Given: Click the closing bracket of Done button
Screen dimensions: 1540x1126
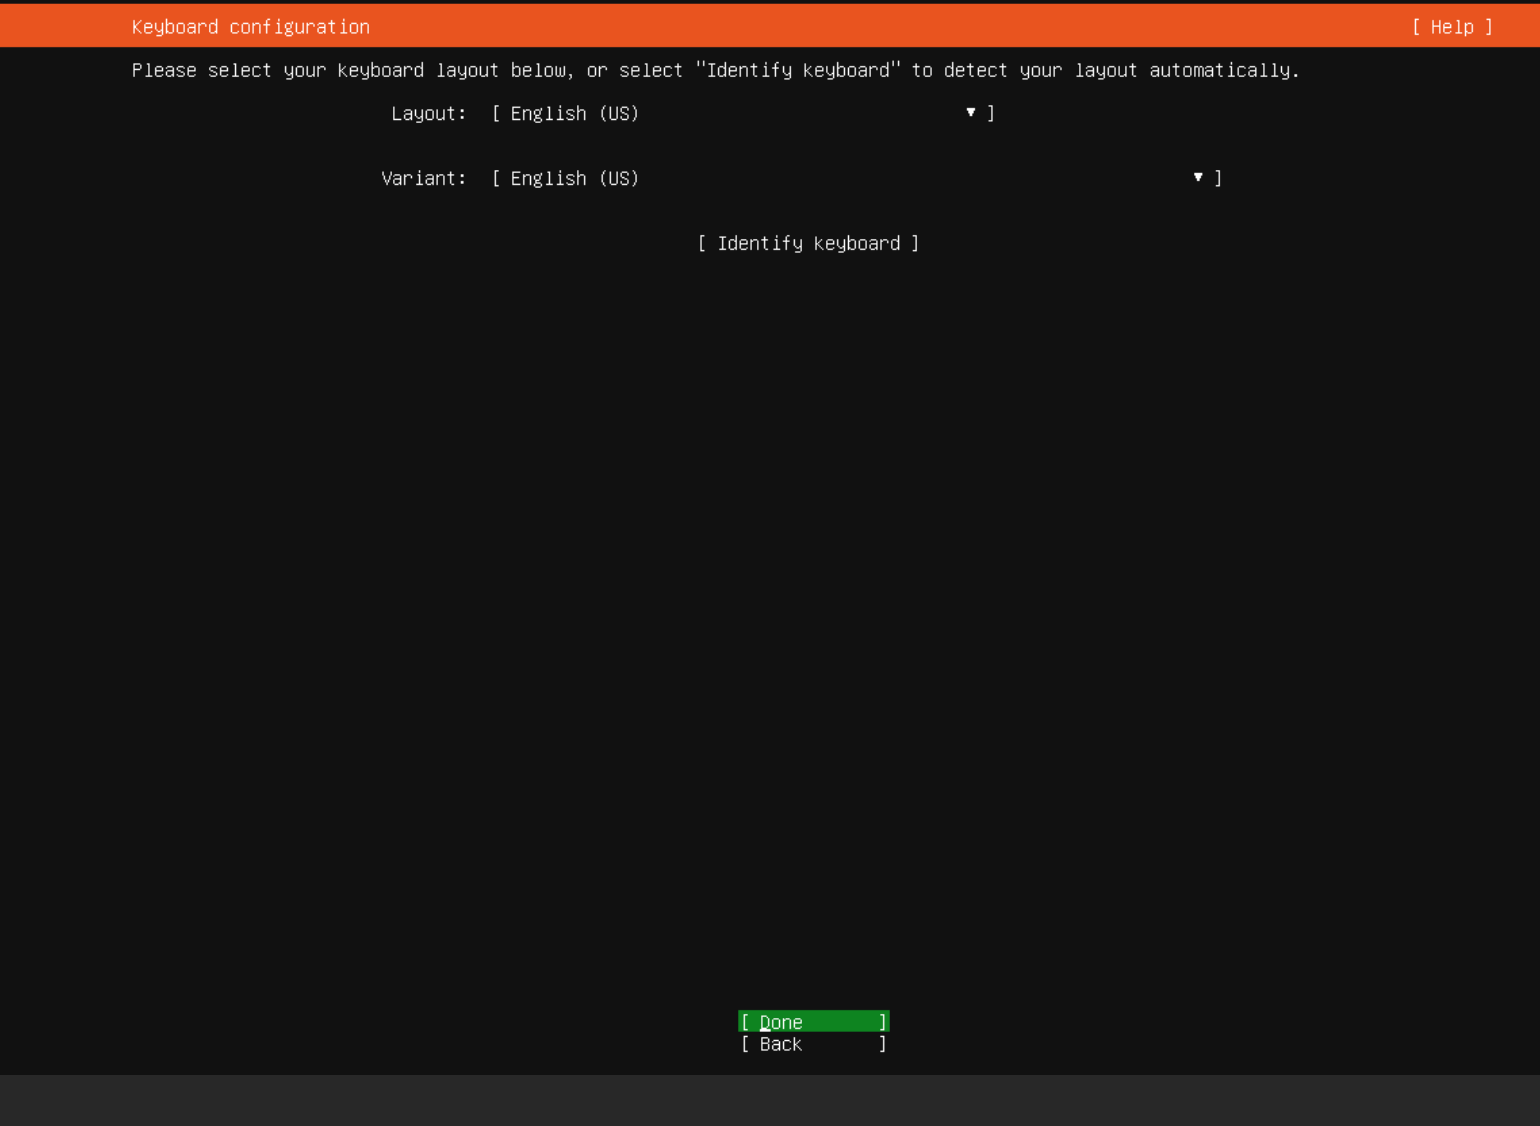Looking at the screenshot, I should [x=882, y=1022].
